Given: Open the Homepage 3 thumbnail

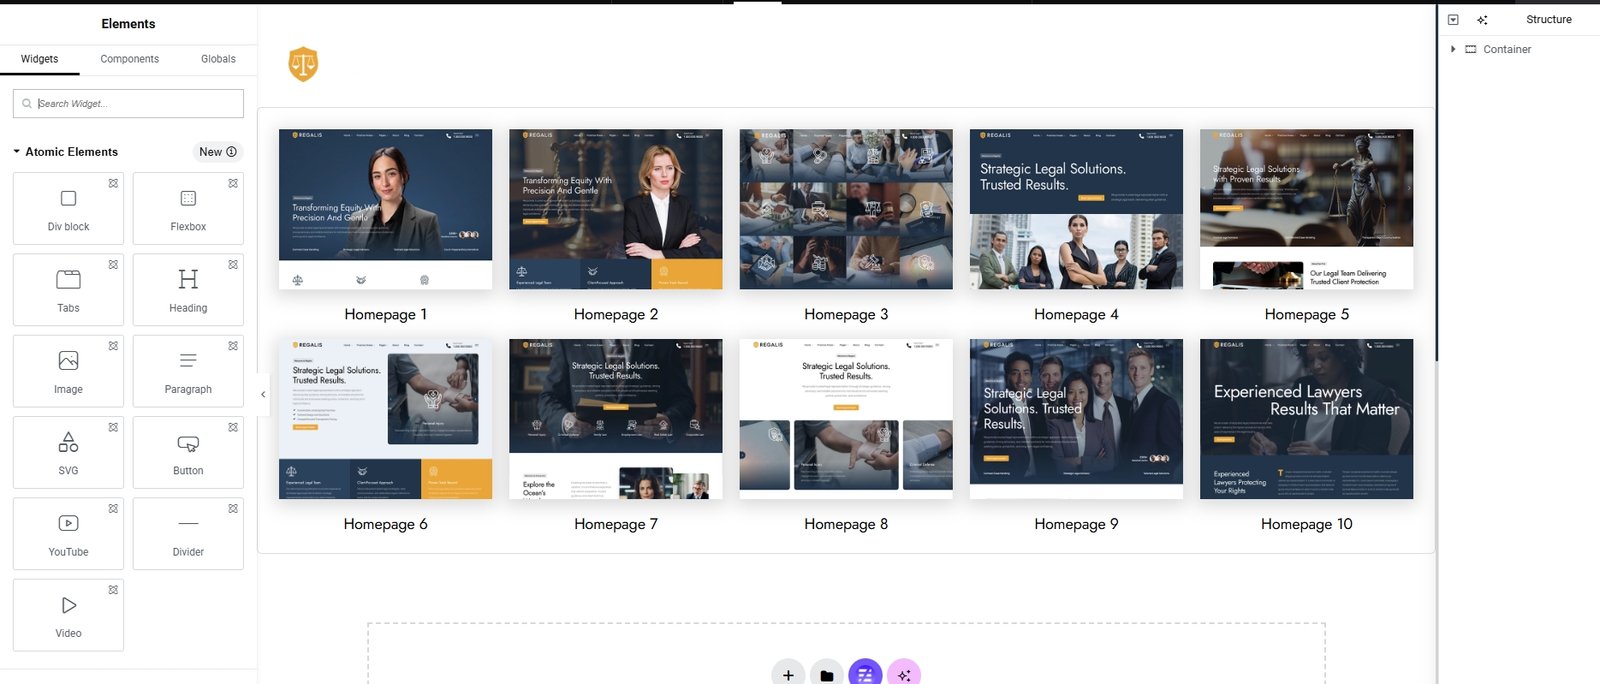Looking at the screenshot, I should (x=846, y=209).
